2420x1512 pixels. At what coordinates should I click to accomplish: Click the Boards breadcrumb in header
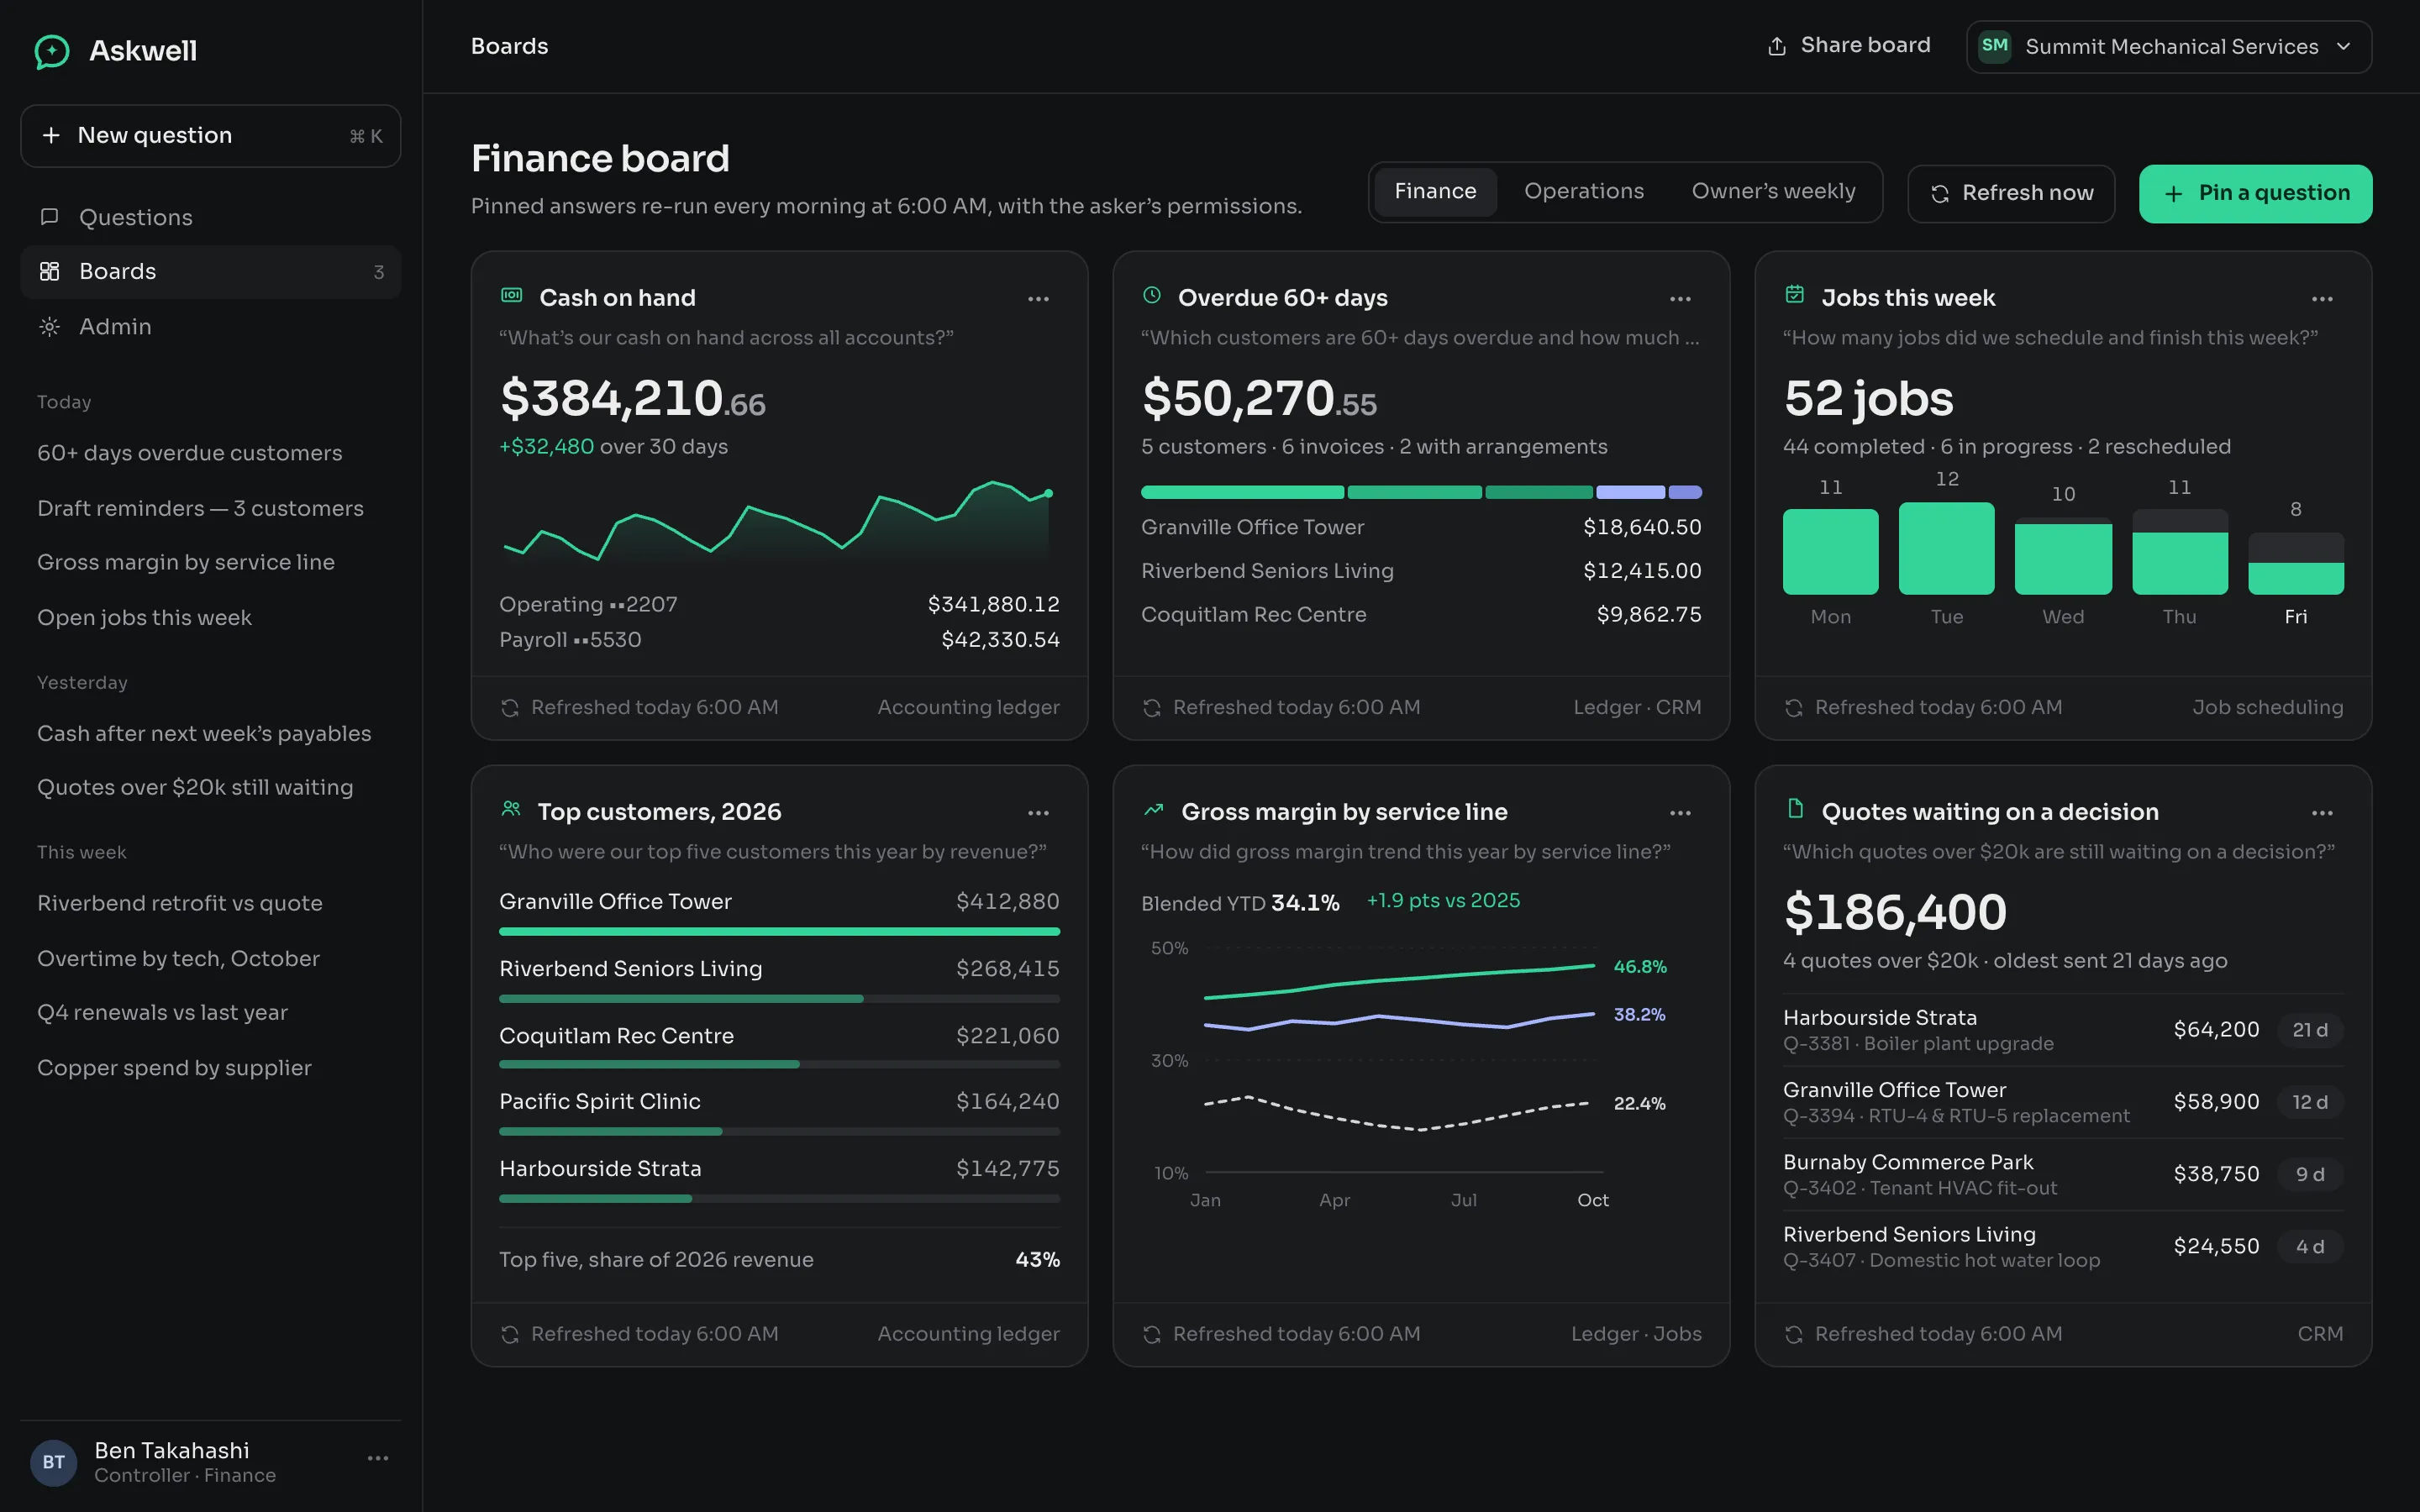pos(509,47)
